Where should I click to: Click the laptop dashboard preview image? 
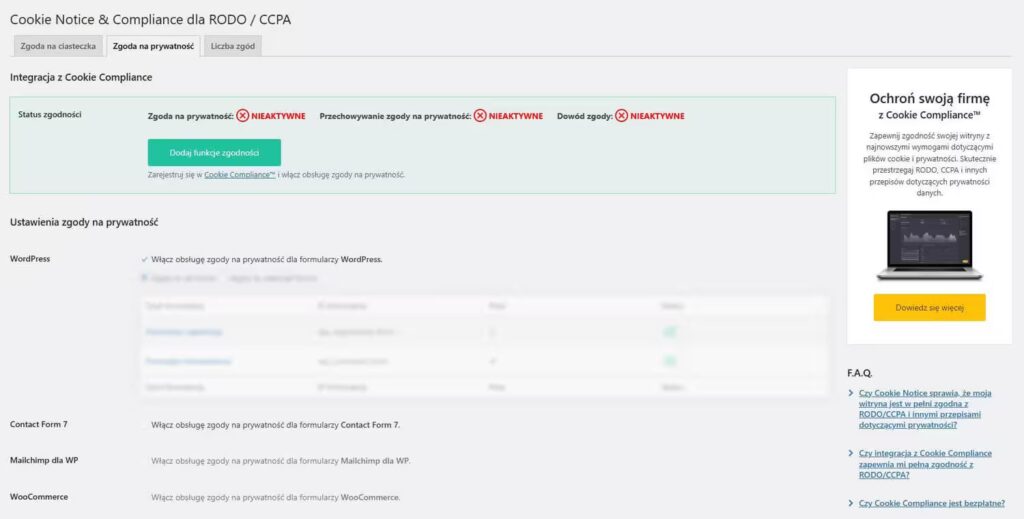[x=929, y=245]
